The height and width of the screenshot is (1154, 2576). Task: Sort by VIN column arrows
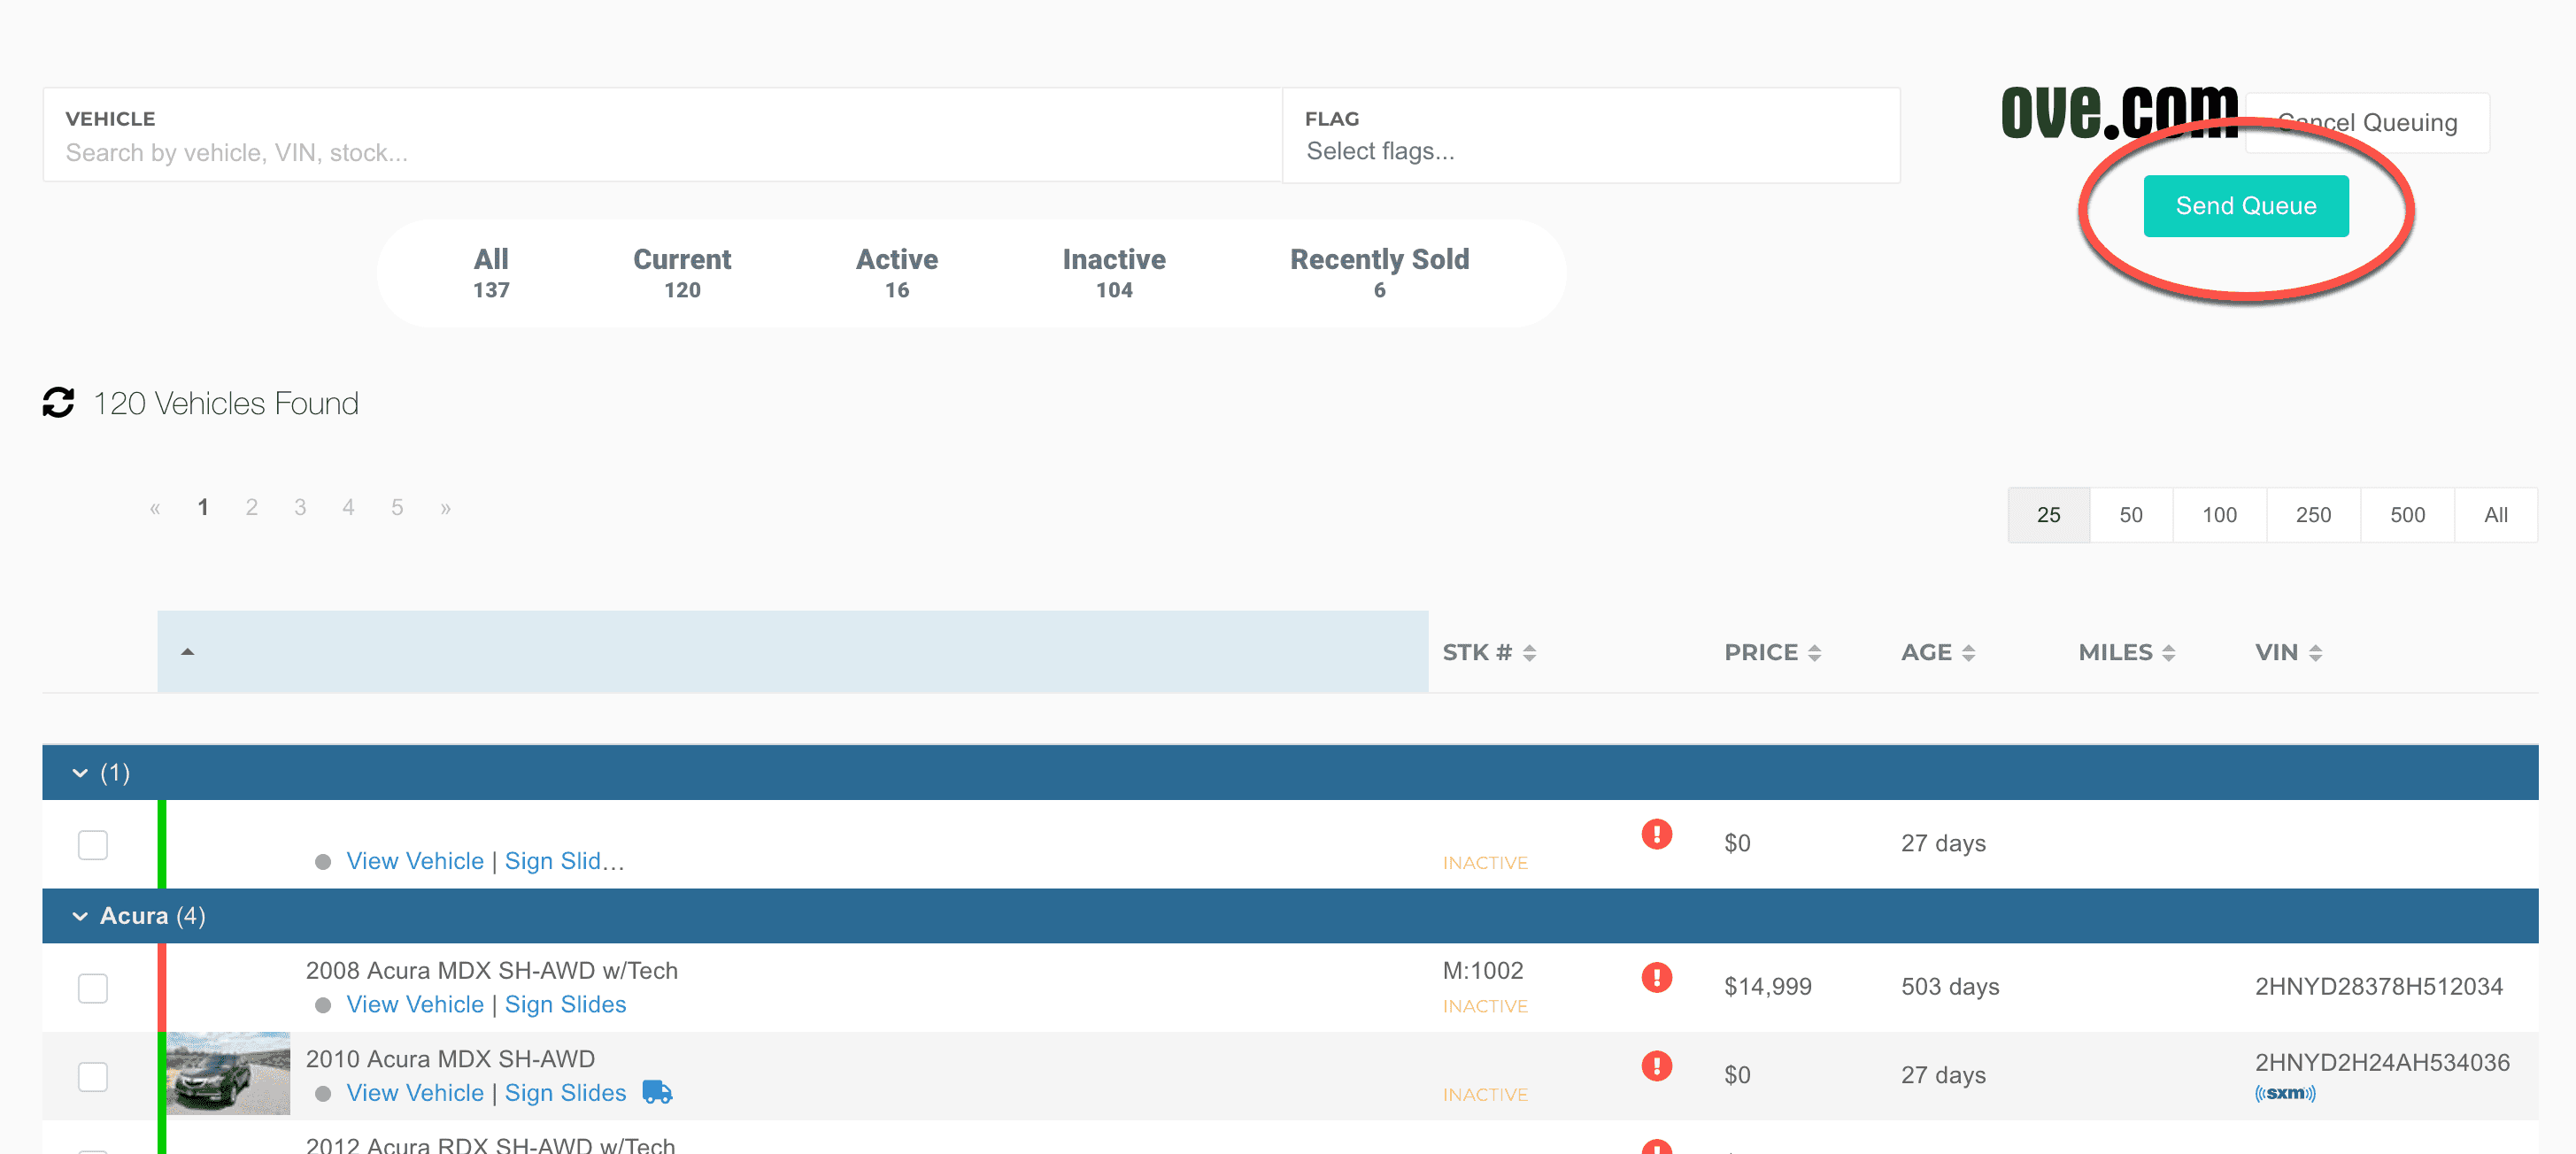tap(2315, 653)
